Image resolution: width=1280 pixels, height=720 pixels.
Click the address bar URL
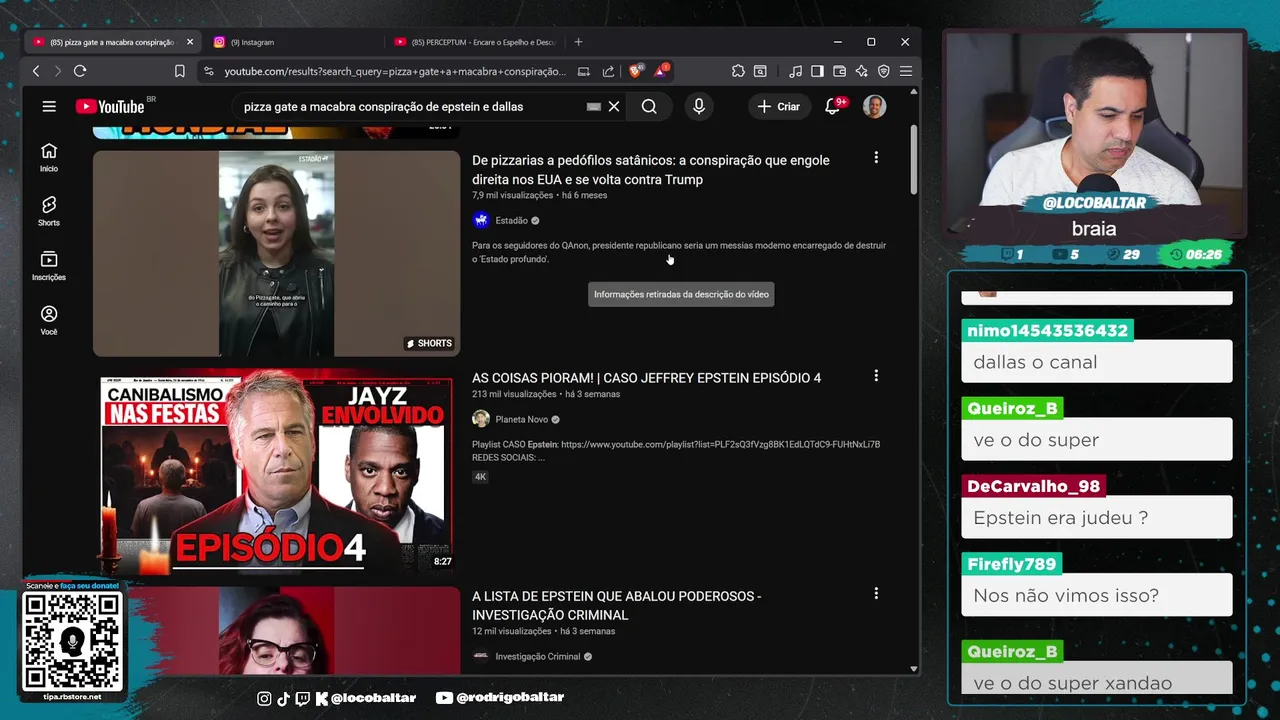[x=395, y=71]
